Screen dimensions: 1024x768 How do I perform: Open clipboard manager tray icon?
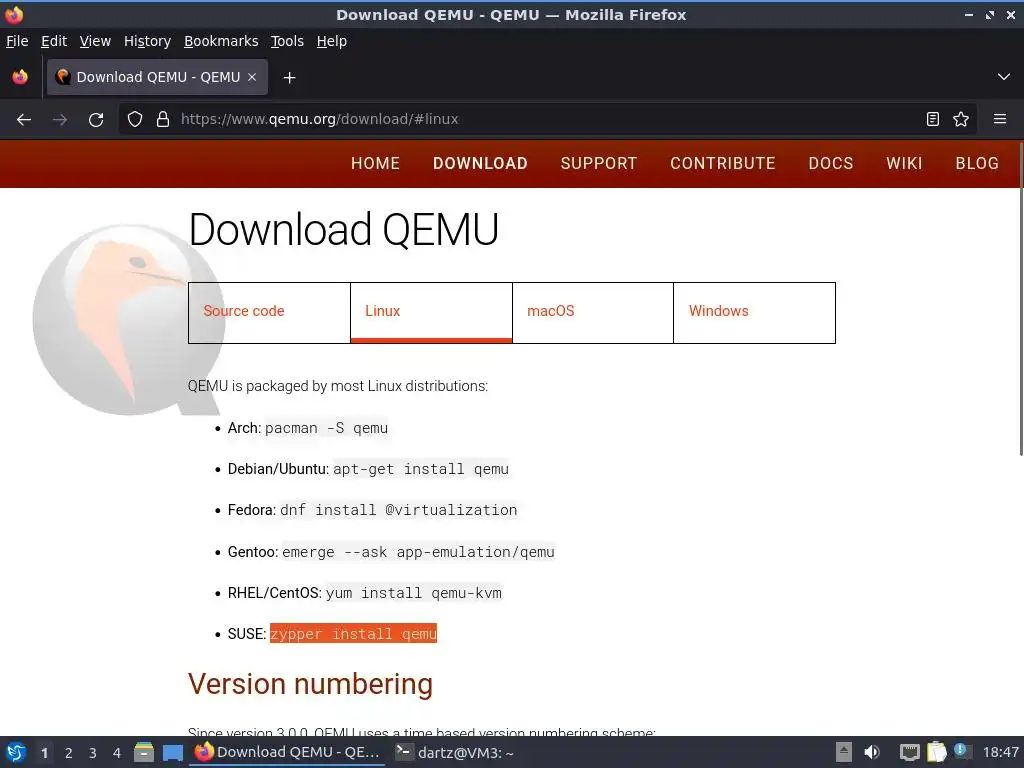(936, 752)
